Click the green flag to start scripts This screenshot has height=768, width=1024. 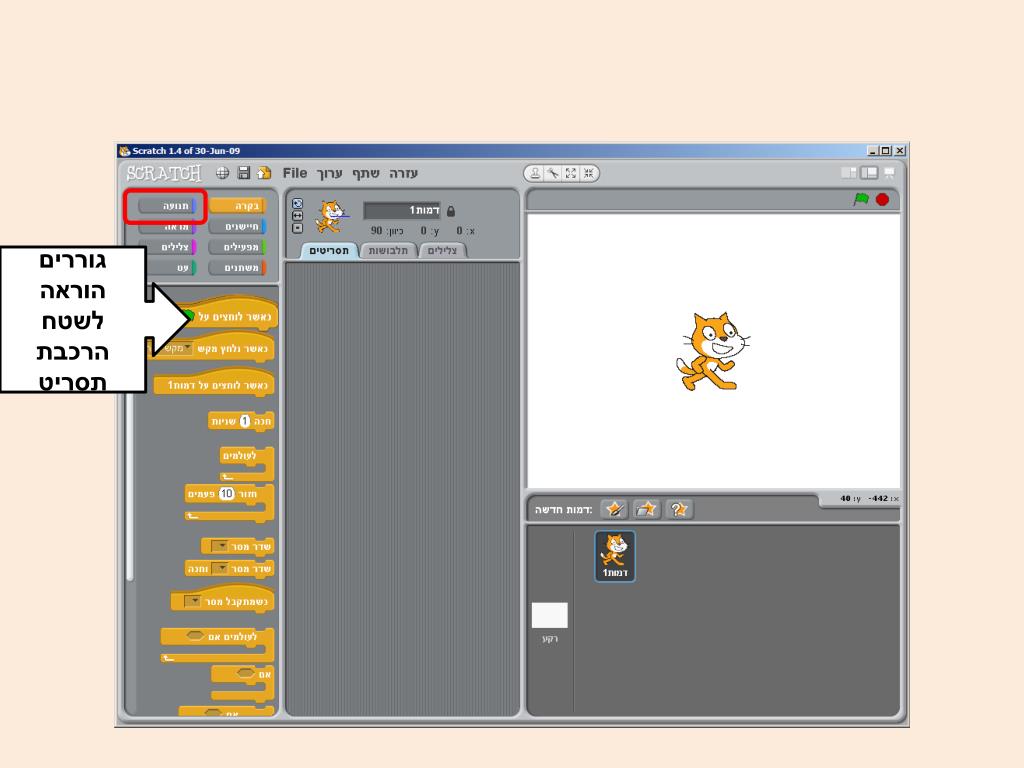pos(861,200)
